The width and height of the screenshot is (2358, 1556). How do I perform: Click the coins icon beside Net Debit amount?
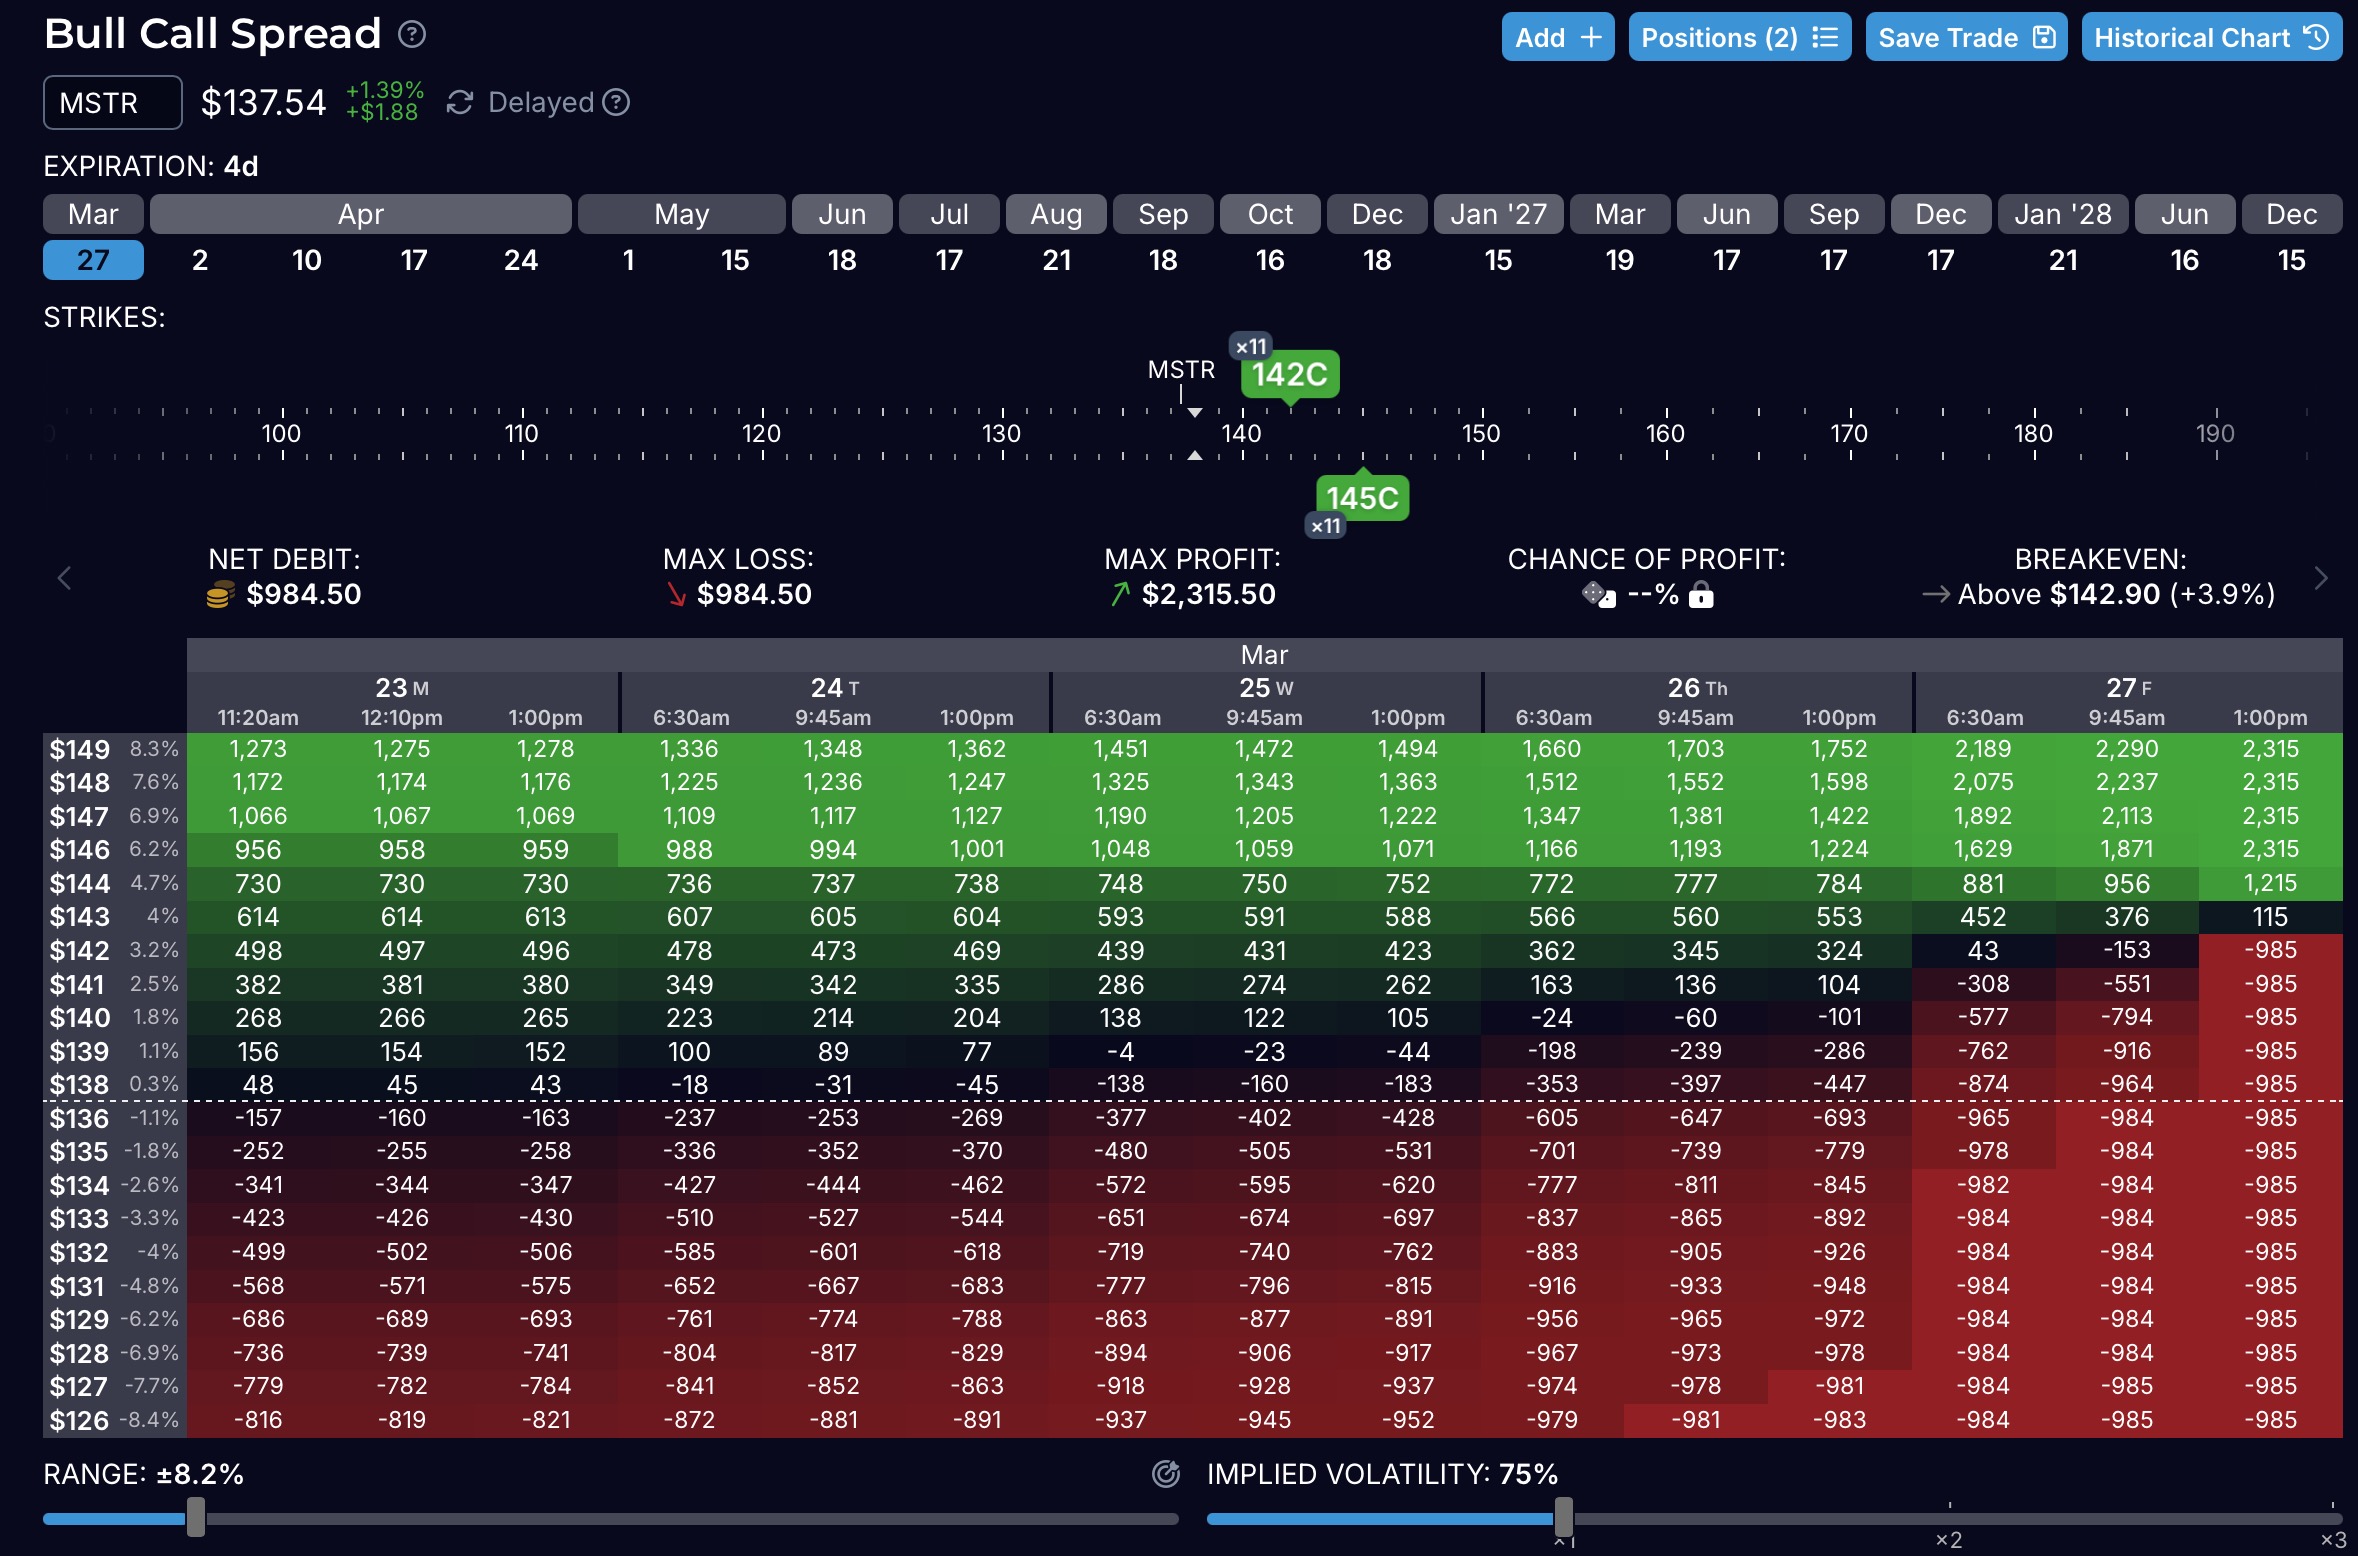(220, 595)
